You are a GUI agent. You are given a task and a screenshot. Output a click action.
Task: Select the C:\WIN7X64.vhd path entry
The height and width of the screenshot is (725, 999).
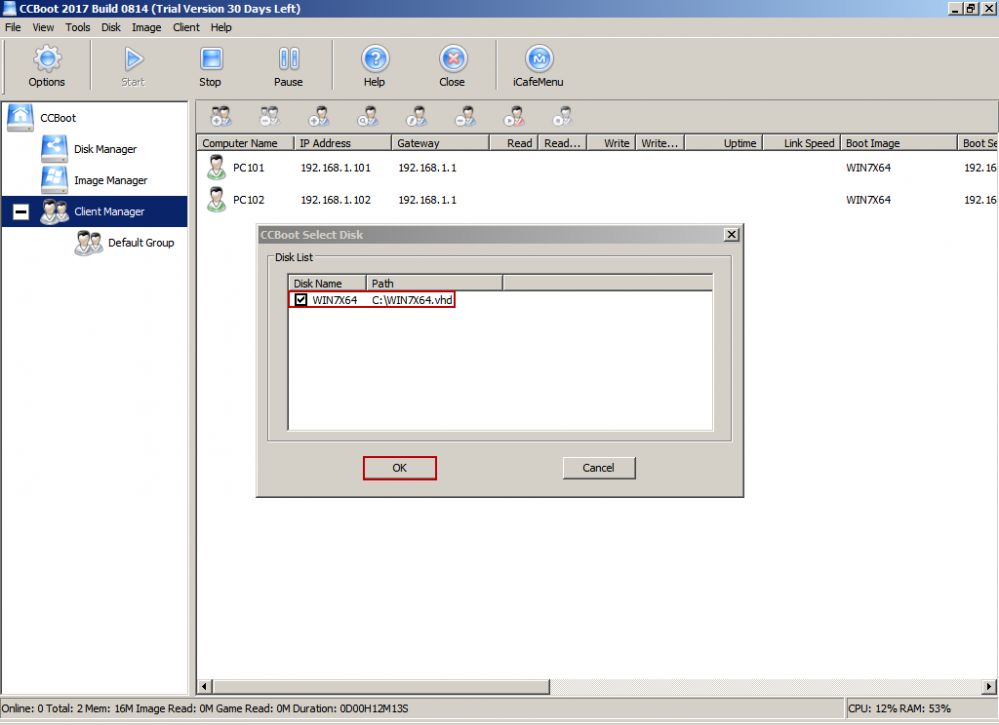[412, 300]
